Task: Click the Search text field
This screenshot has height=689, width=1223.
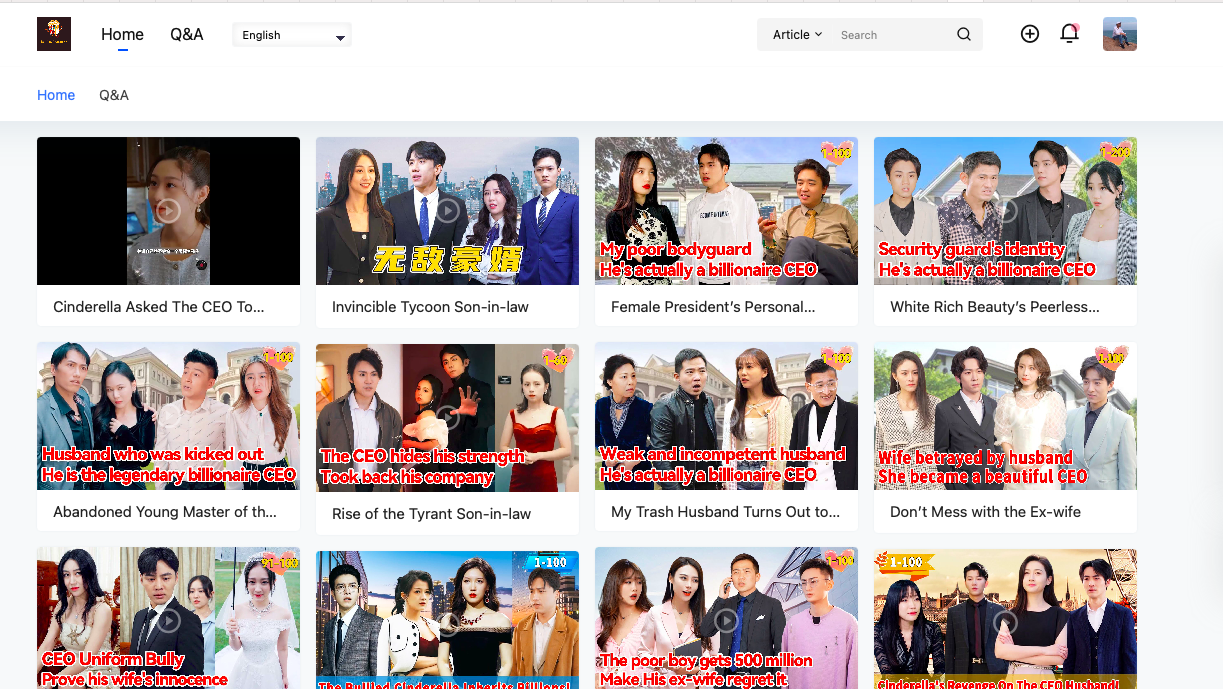Action: pyautogui.click(x=890, y=35)
